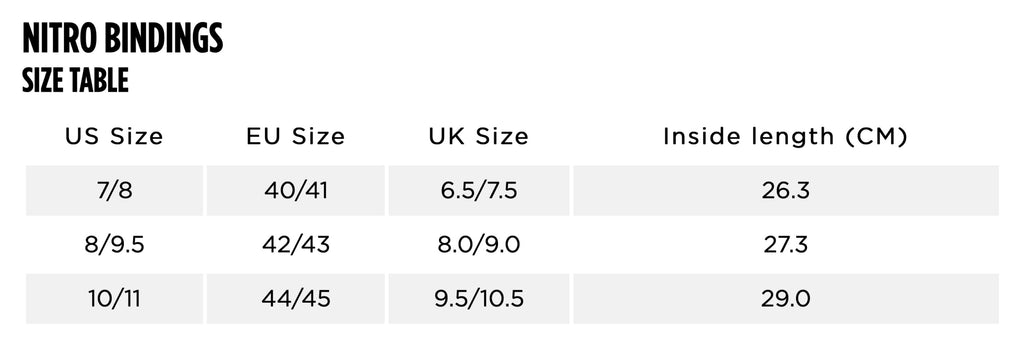Select the US Size column header
Screen dimensions: 1024x360
coord(114,137)
